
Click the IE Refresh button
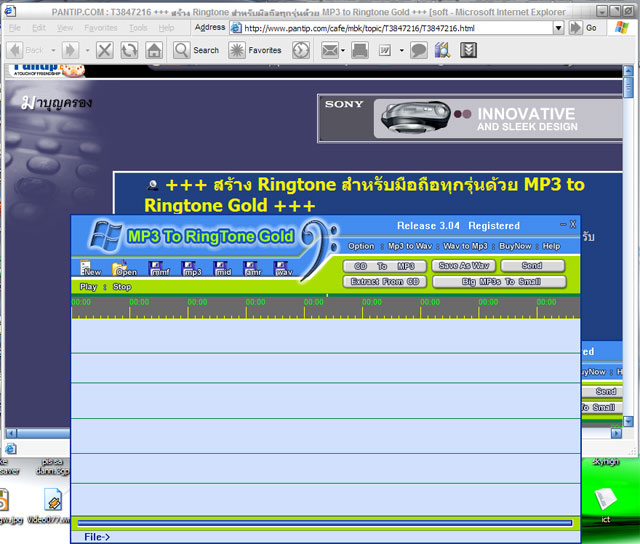pyautogui.click(x=129, y=51)
